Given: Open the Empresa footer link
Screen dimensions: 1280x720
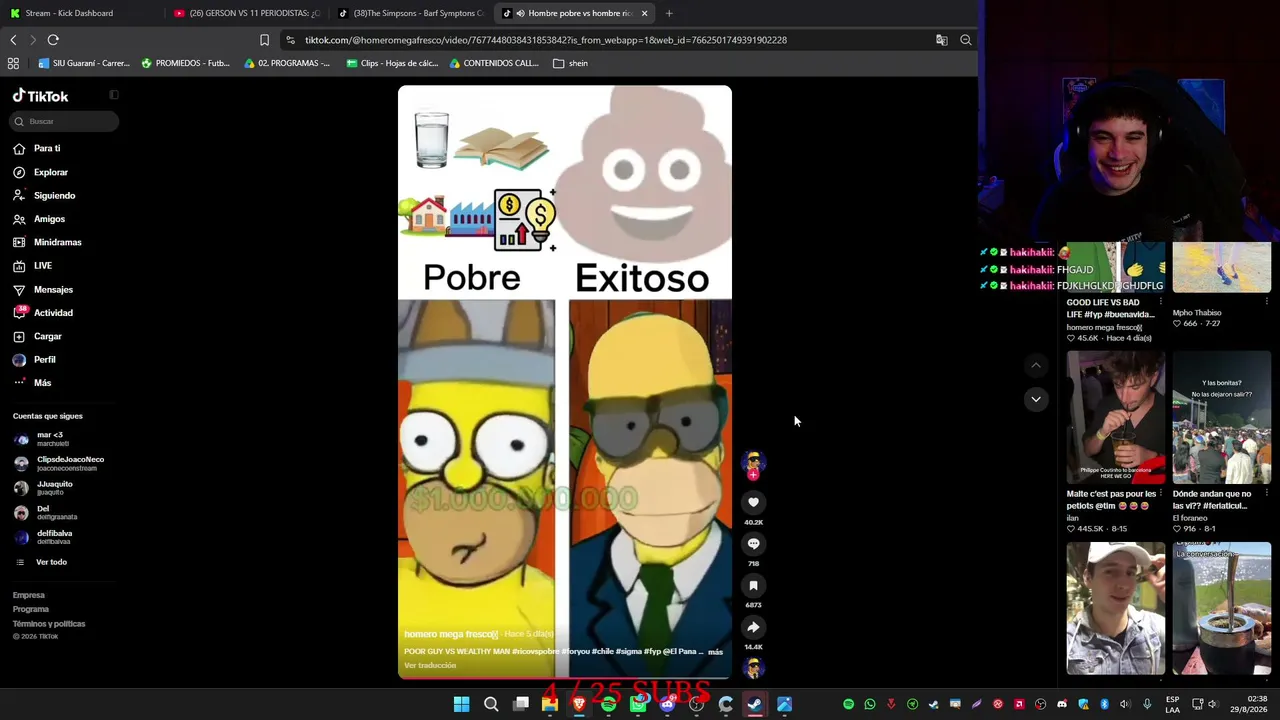Looking at the screenshot, I should pyautogui.click(x=29, y=595).
